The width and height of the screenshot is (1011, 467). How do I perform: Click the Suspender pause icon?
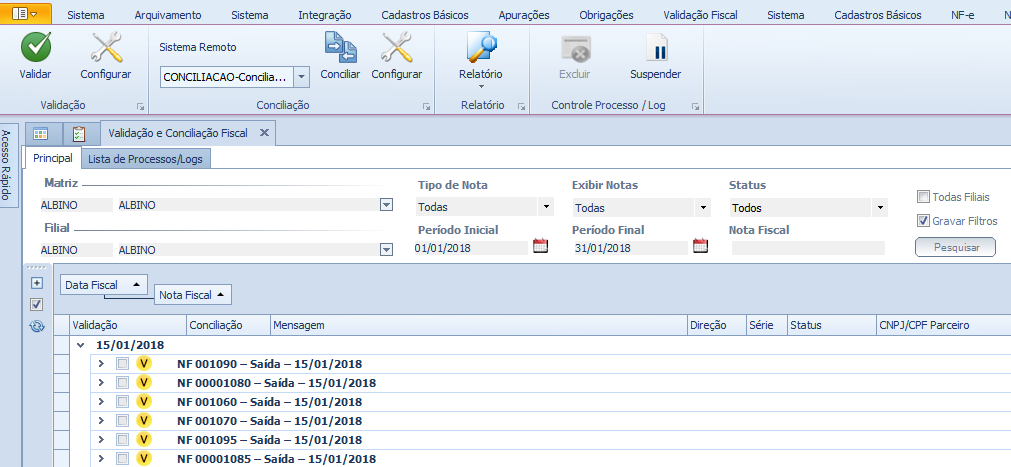[x=655, y=48]
